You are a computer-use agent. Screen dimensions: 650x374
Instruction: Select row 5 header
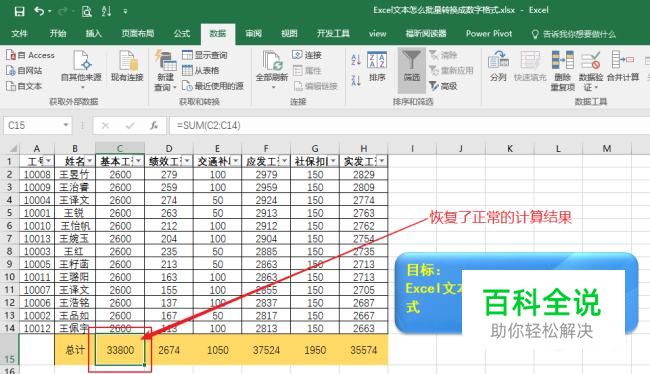(x=10, y=213)
